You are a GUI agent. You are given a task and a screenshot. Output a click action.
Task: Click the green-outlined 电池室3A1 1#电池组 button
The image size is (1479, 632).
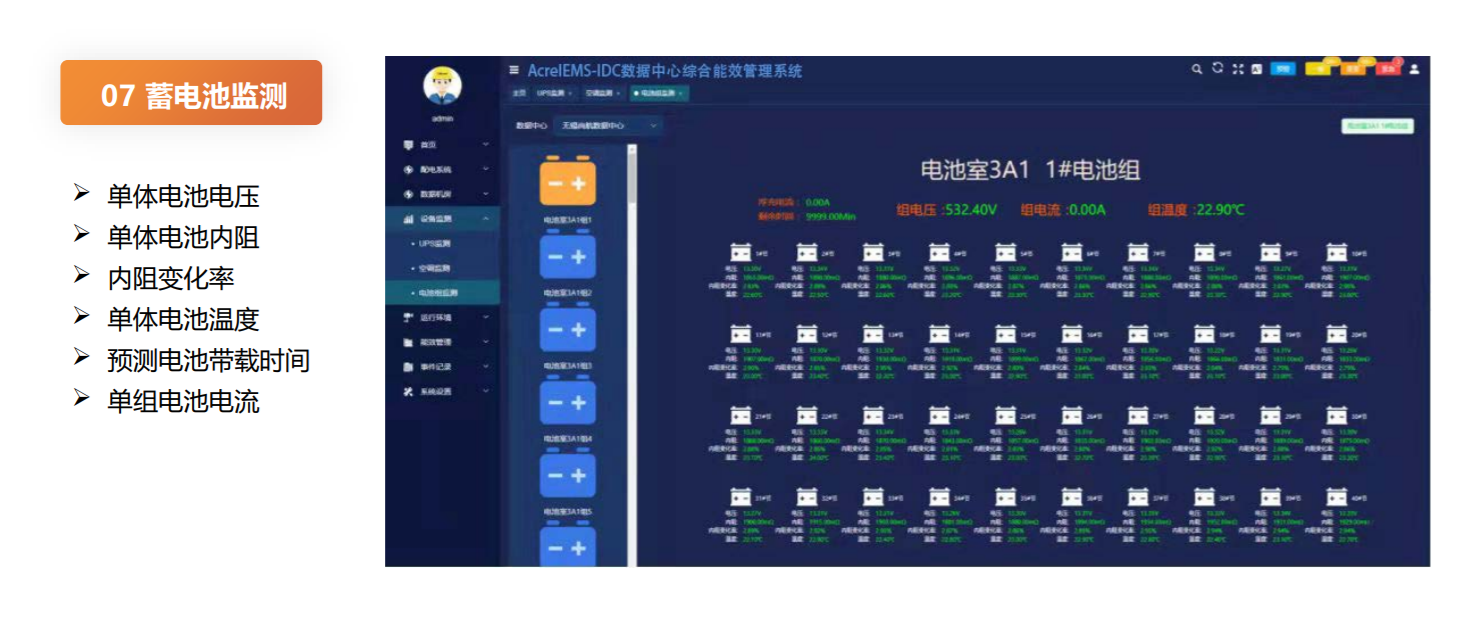pos(1377,127)
